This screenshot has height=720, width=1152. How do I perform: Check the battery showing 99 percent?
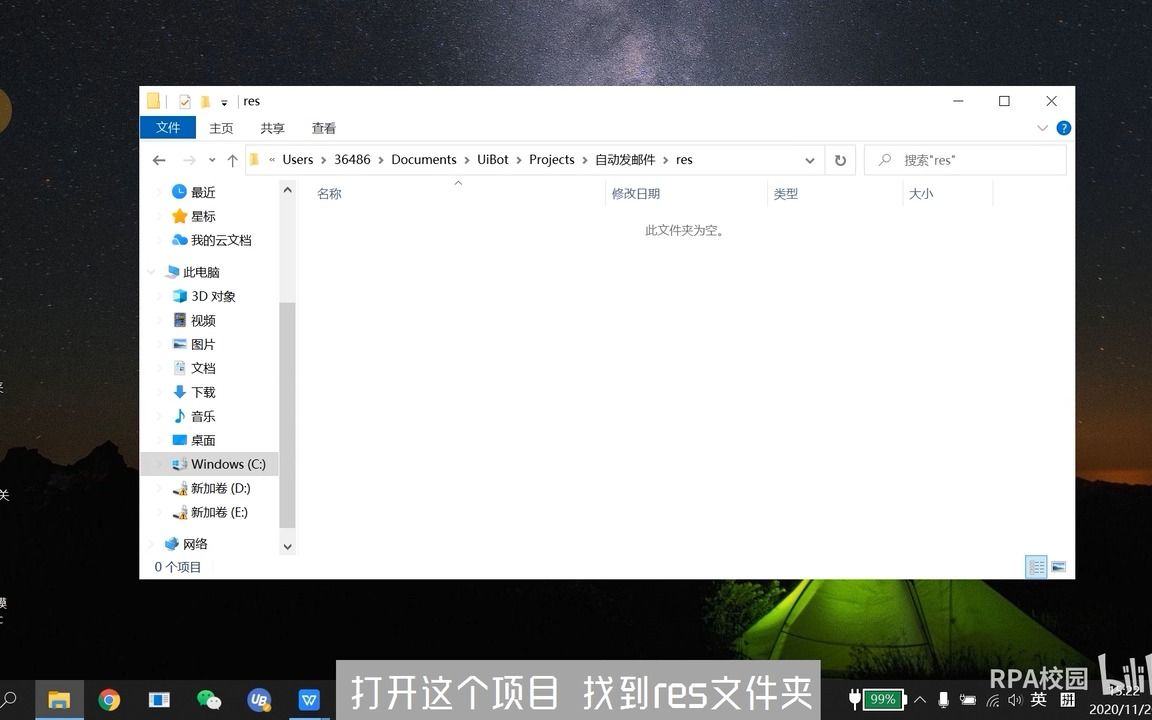[x=881, y=699]
